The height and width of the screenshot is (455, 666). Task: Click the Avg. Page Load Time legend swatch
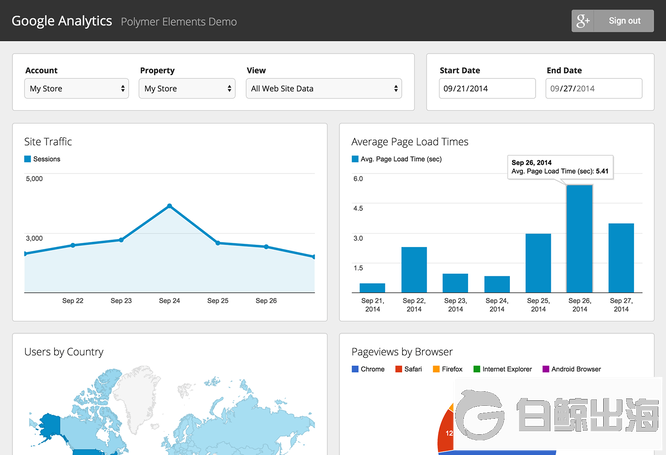(355, 160)
